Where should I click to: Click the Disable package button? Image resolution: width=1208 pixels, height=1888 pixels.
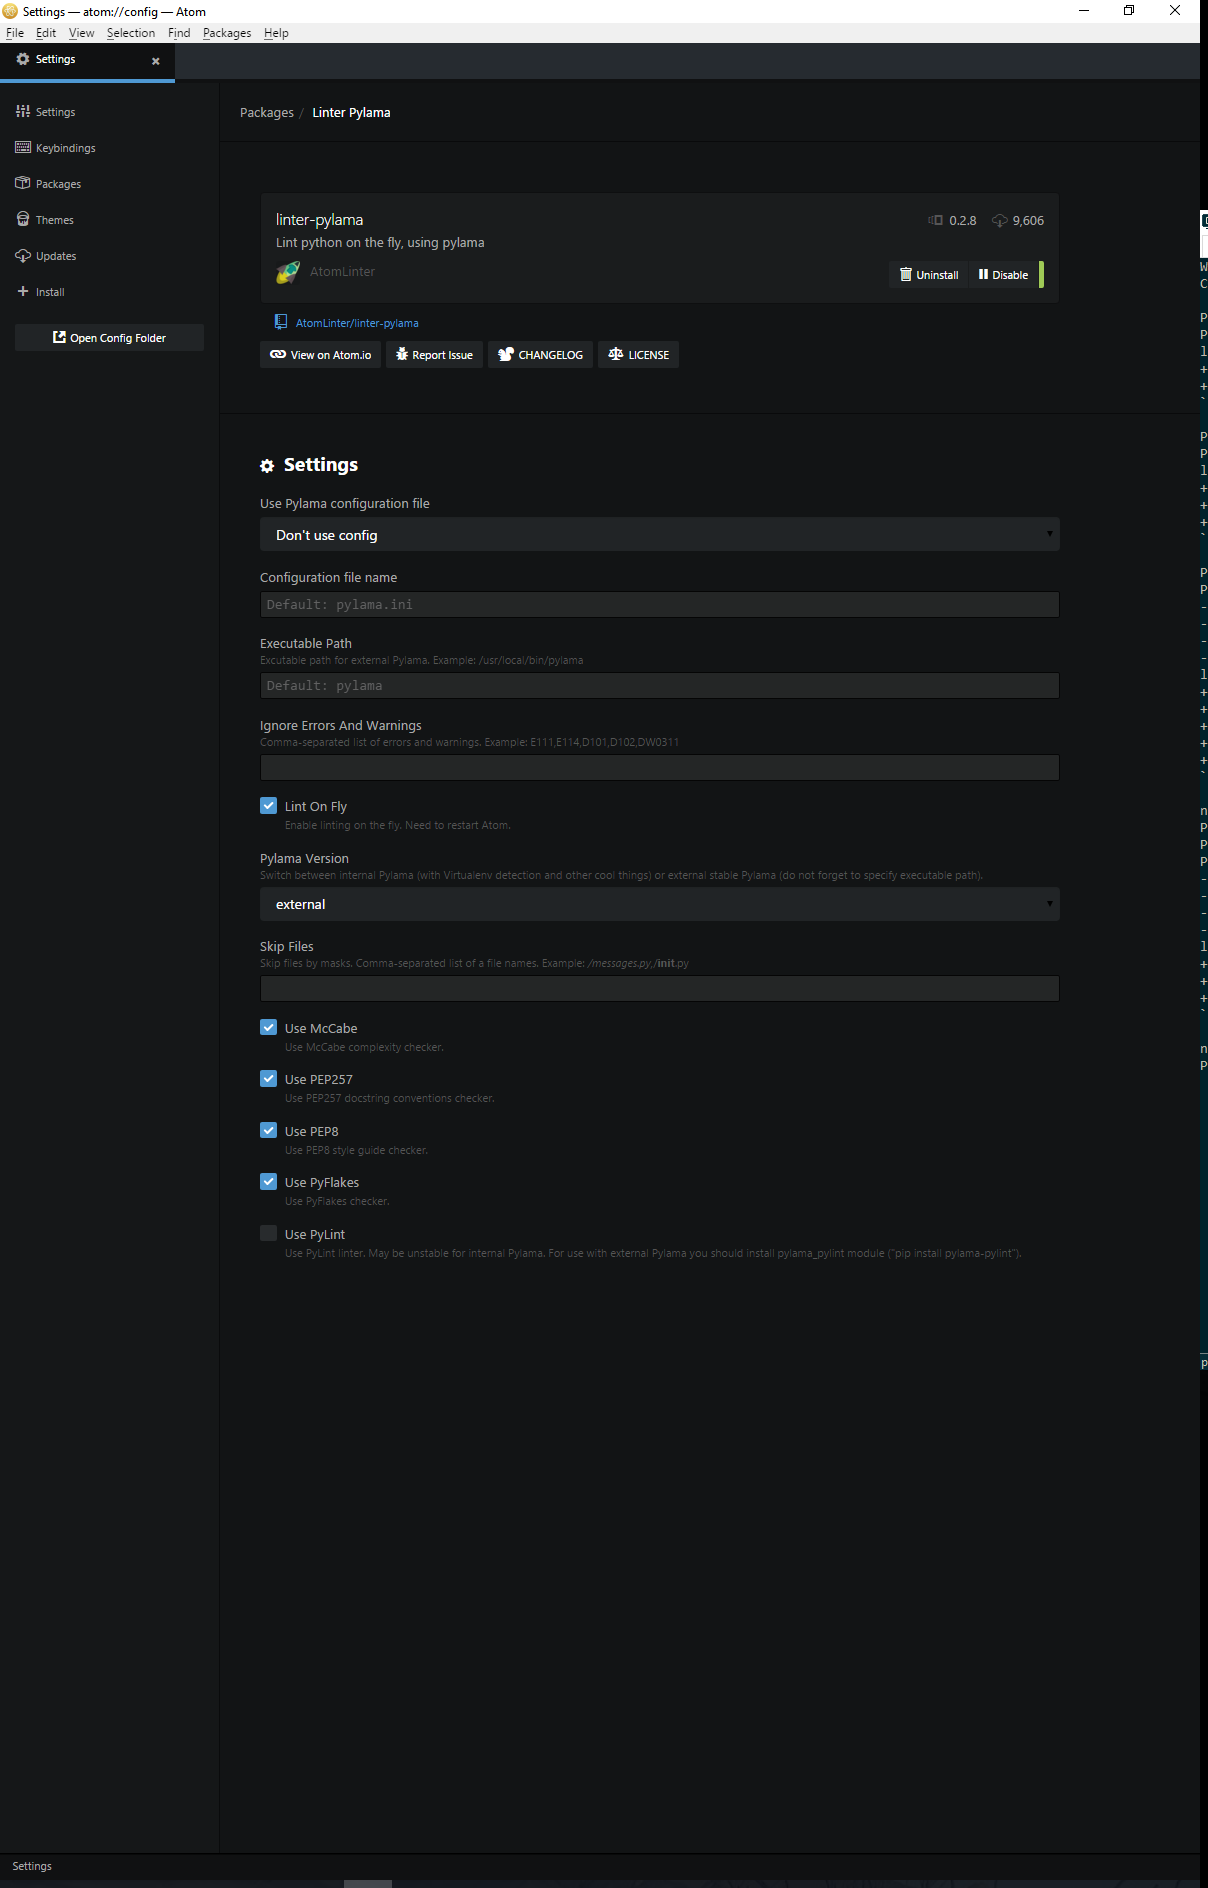tap(1004, 275)
